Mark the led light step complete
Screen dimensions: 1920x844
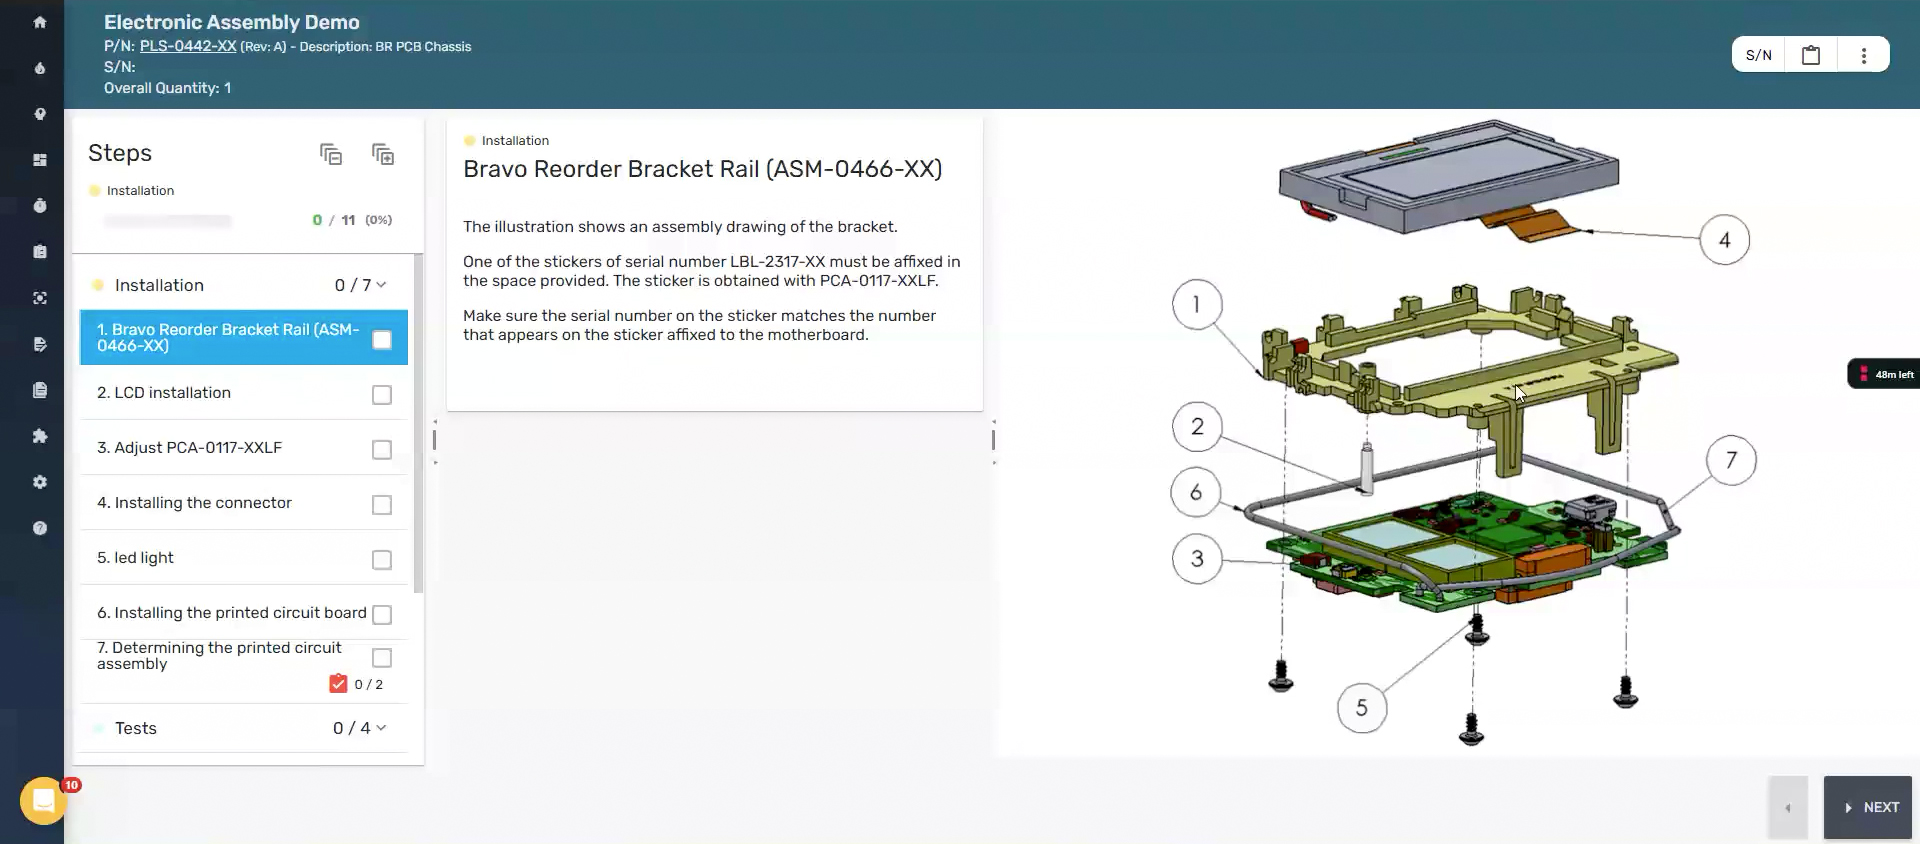(x=382, y=560)
